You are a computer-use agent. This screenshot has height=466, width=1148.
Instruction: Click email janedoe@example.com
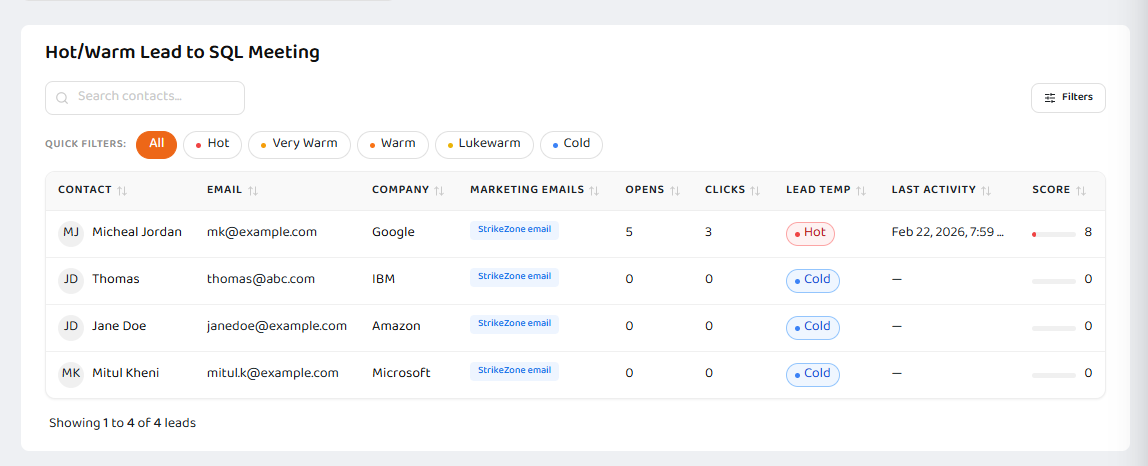277,326
